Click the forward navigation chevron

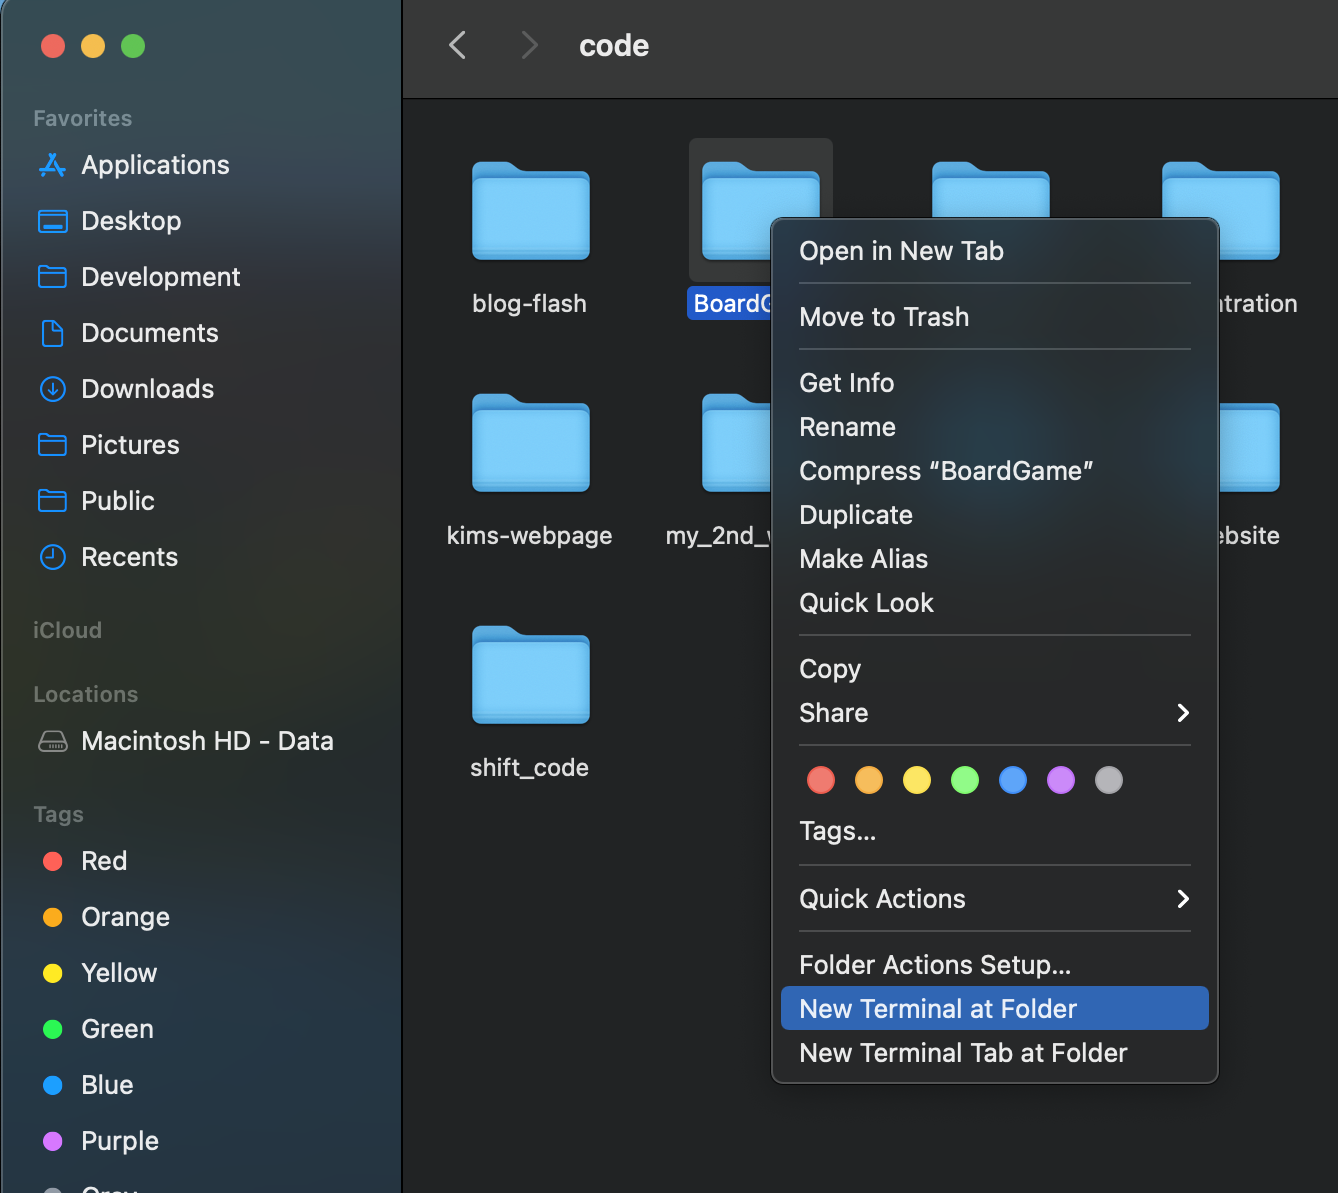pyautogui.click(x=528, y=45)
